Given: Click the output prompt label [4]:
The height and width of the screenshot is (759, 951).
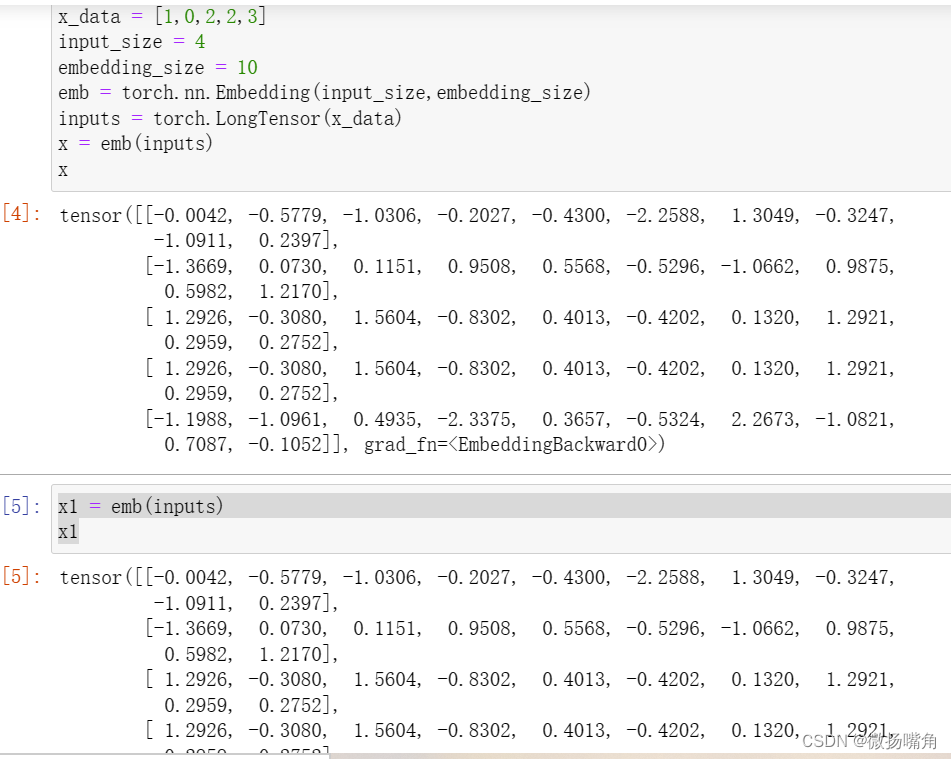Looking at the screenshot, I should pyautogui.click(x=22, y=214).
